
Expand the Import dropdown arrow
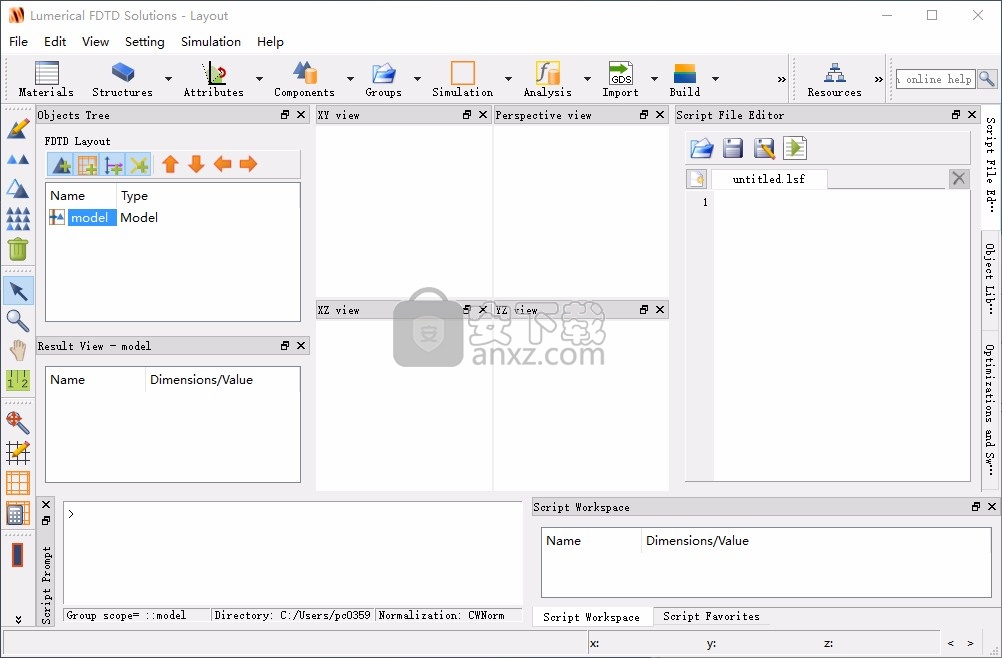(x=654, y=79)
